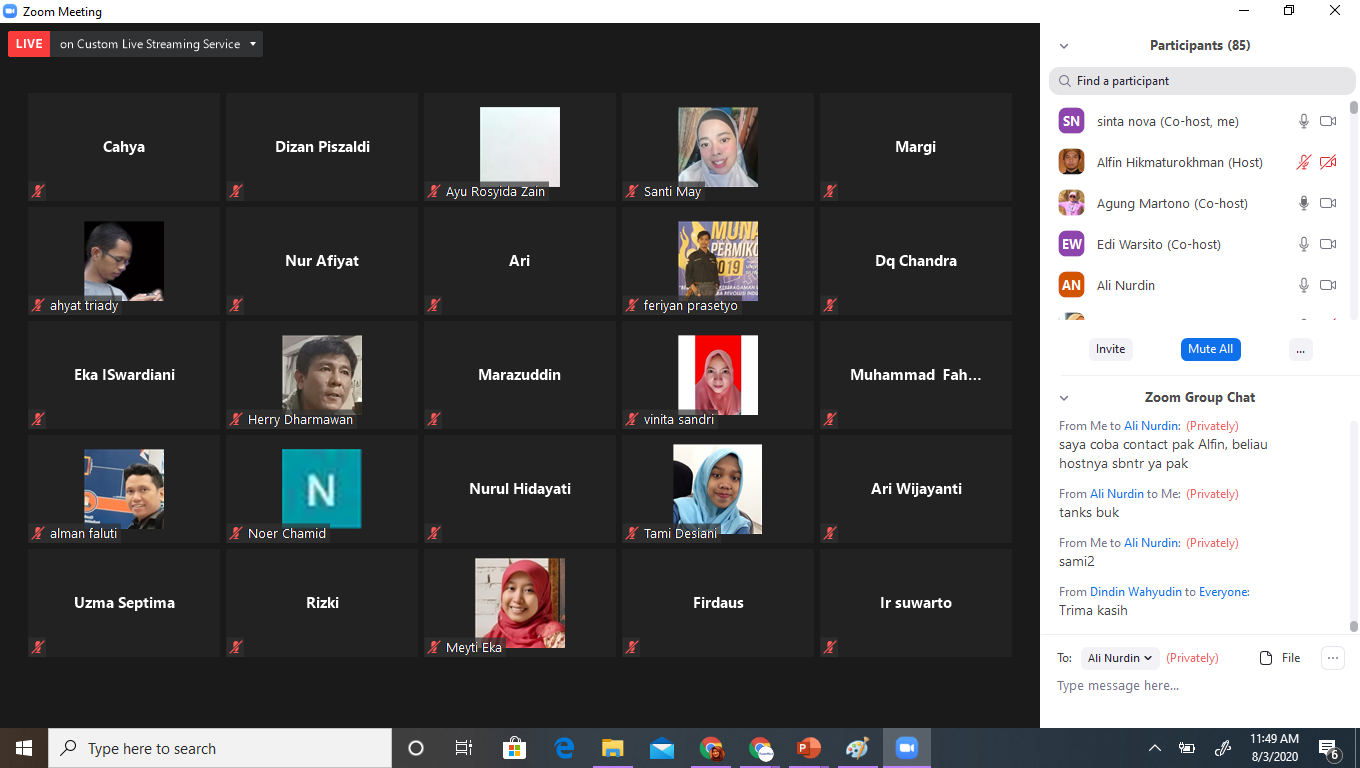Unmute Alfin Hikmaturokhman's muted microphone
The height and width of the screenshot is (768, 1360).
pyautogui.click(x=1303, y=162)
